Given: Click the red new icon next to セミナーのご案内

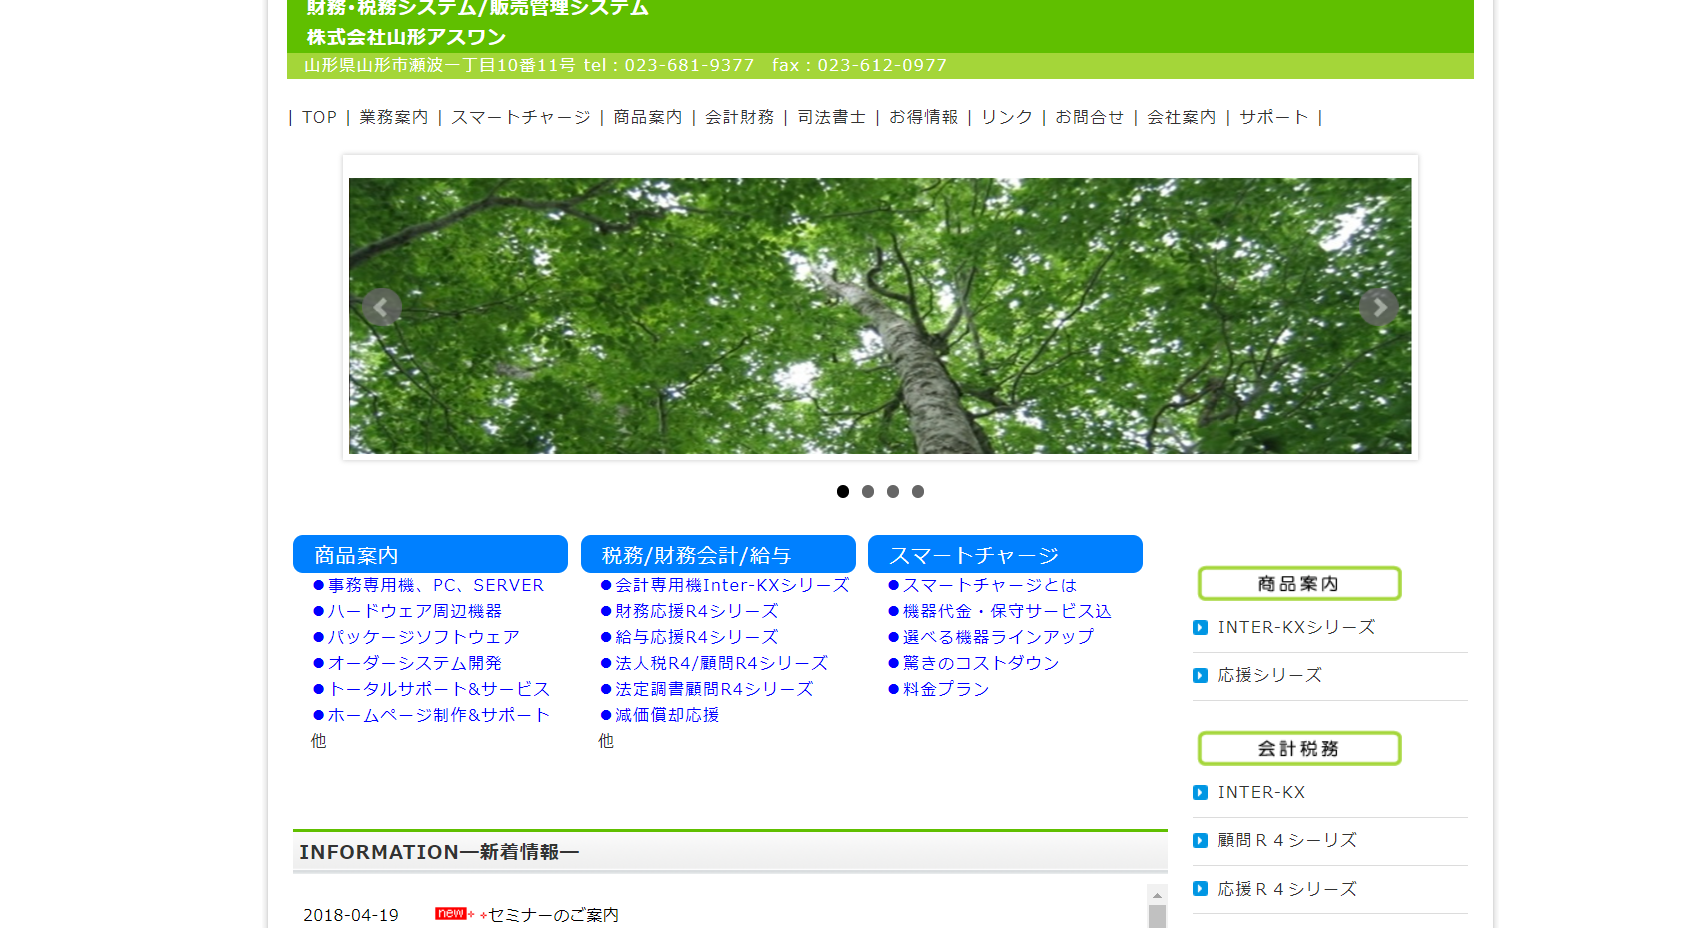Looking at the screenshot, I should pos(452,913).
